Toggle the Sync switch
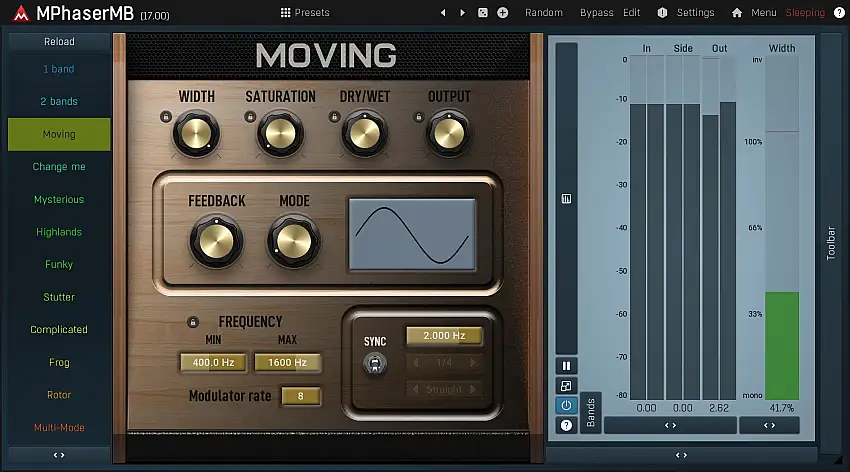The height and width of the screenshot is (472, 850). [375, 364]
